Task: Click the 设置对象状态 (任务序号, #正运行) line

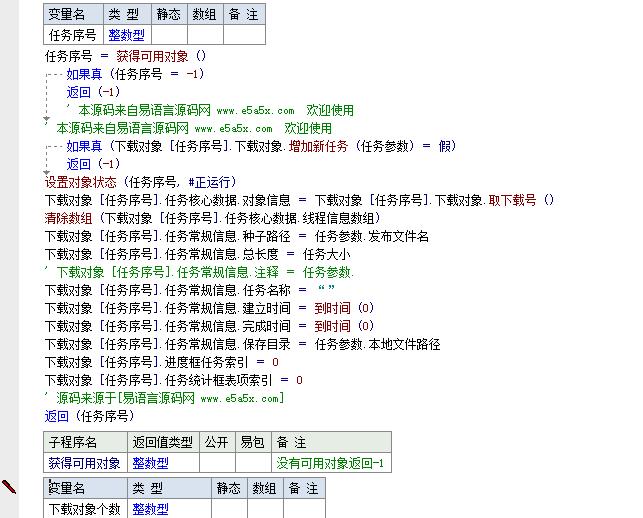Action: tap(141, 182)
